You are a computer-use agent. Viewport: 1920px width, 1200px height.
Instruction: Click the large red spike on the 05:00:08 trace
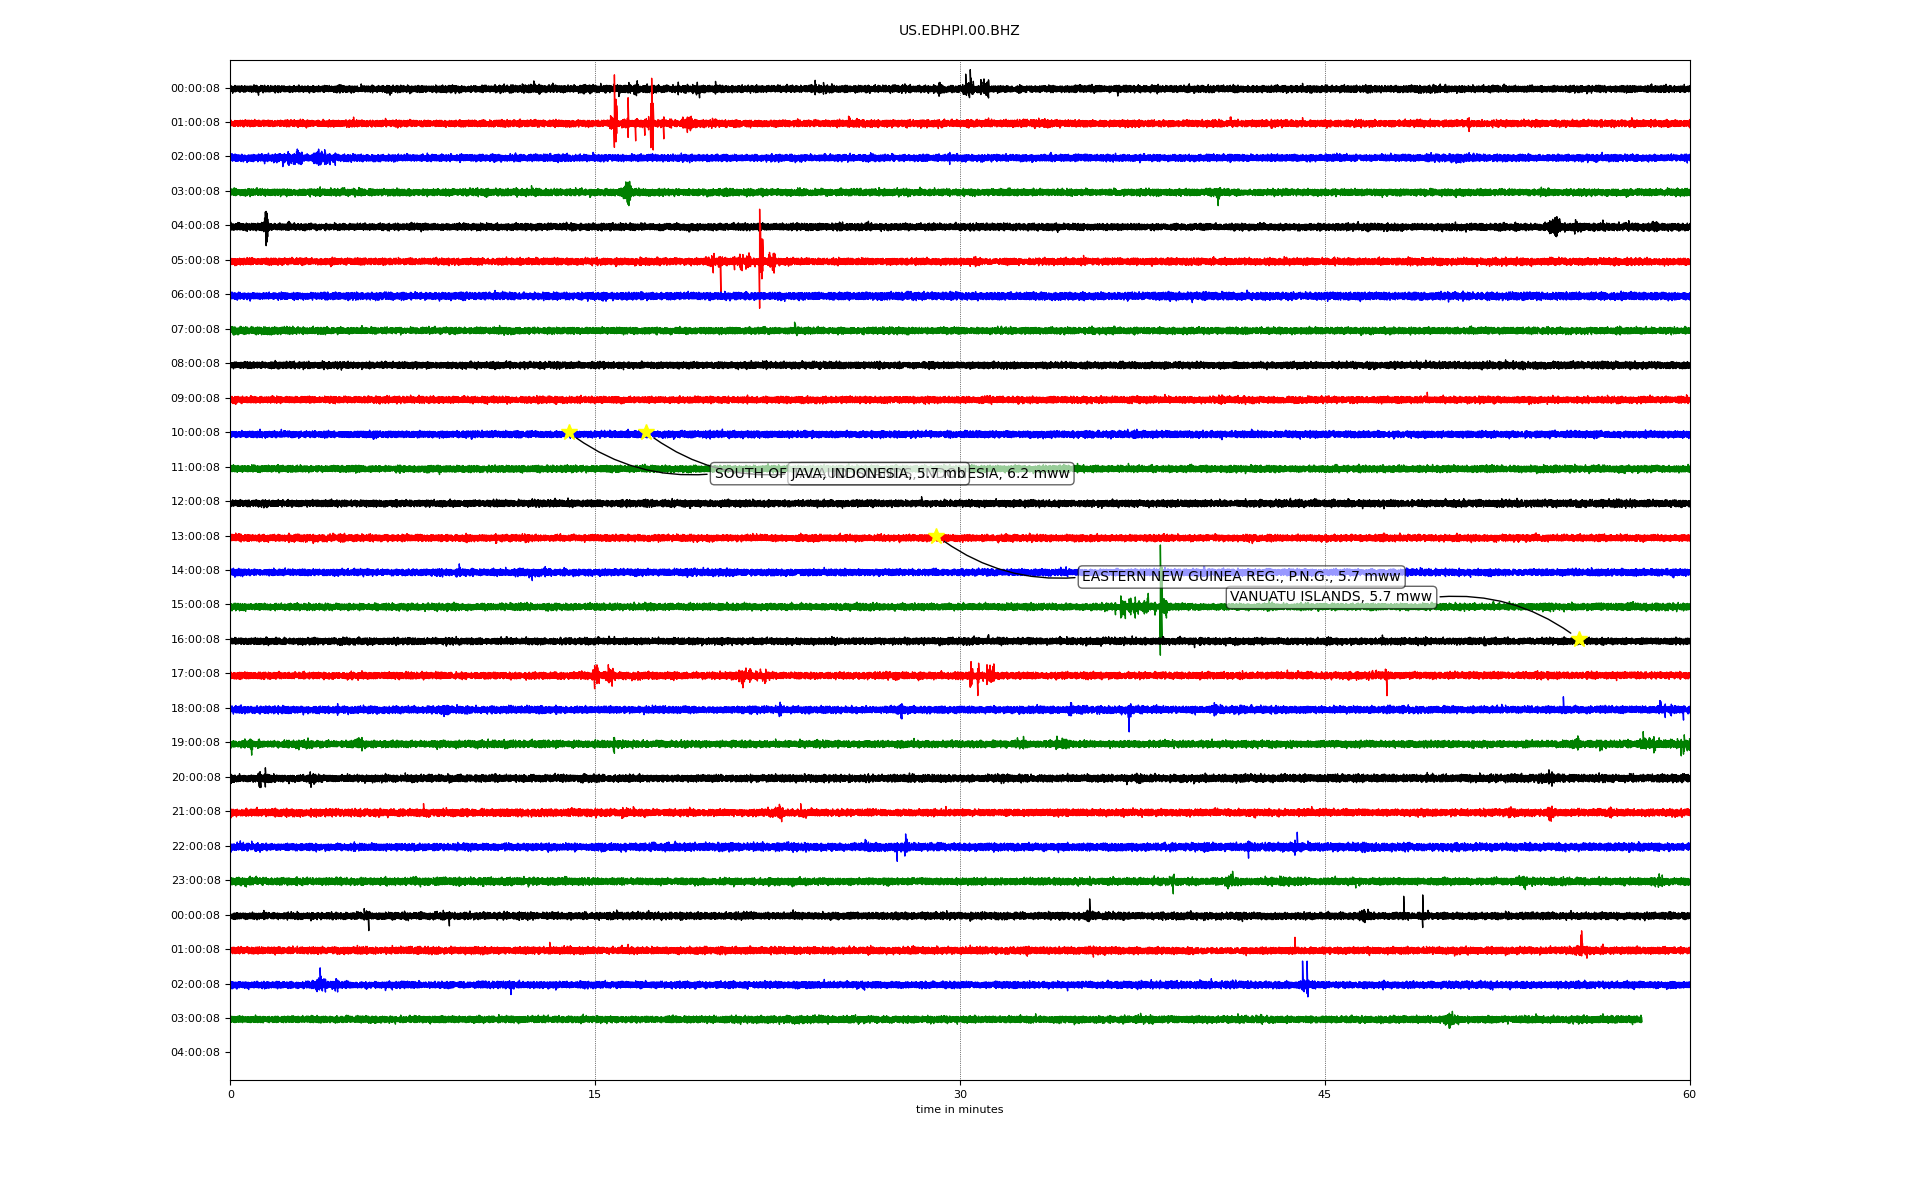tap(760, 259)
